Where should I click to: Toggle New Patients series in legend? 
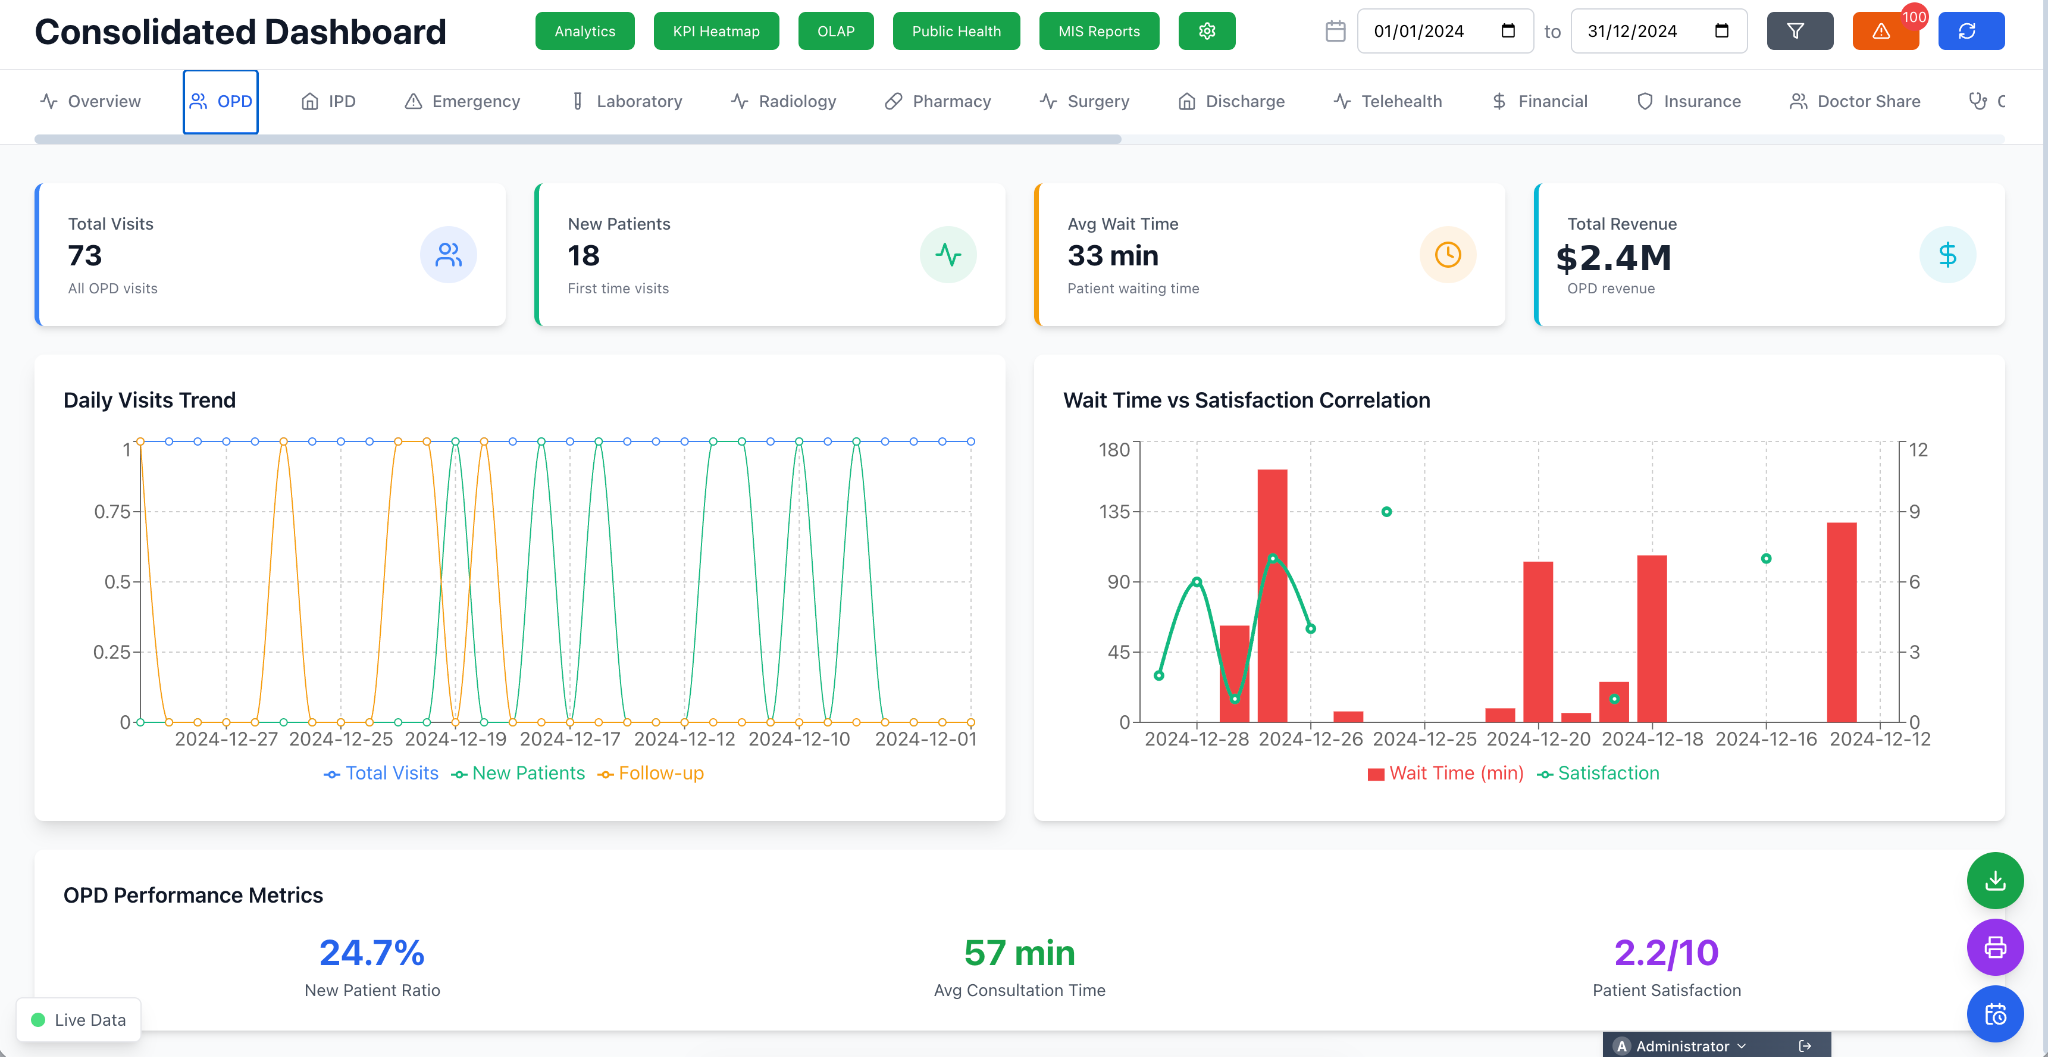tap(518, 773)
